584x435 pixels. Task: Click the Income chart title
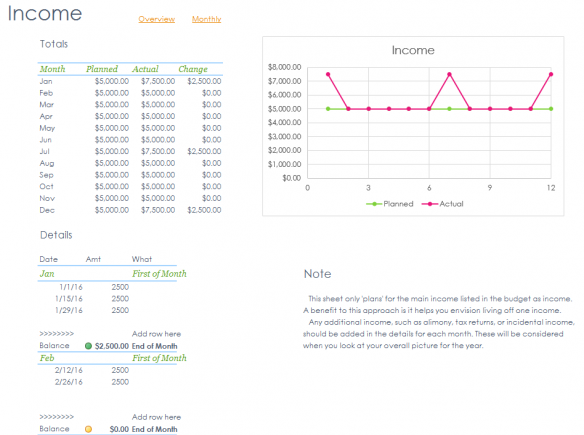(413, 50)
